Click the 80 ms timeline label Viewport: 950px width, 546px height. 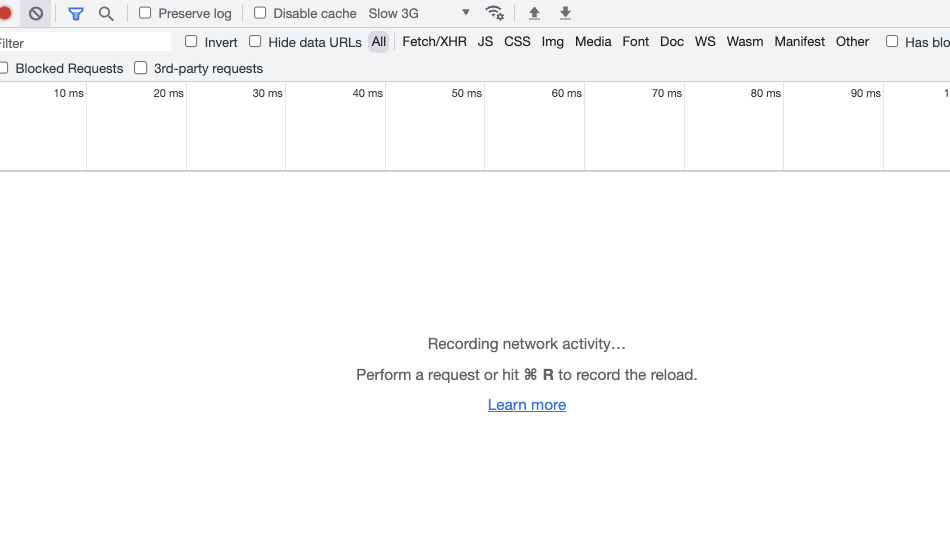coord(766,93)
